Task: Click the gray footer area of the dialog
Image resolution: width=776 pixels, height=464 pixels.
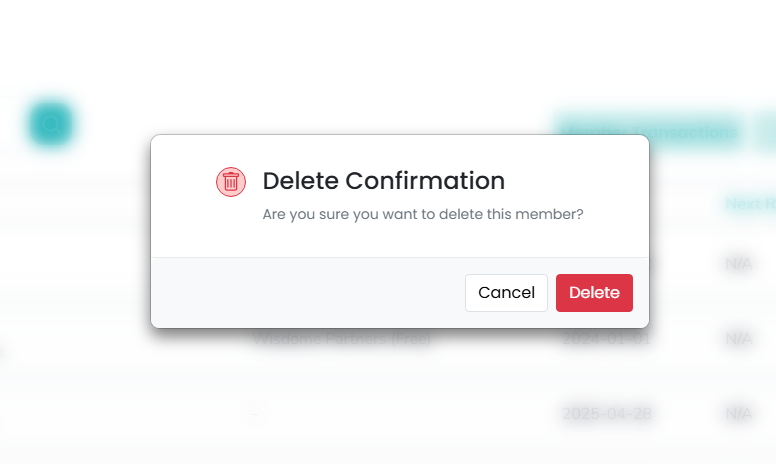Action: pos(300,293)
